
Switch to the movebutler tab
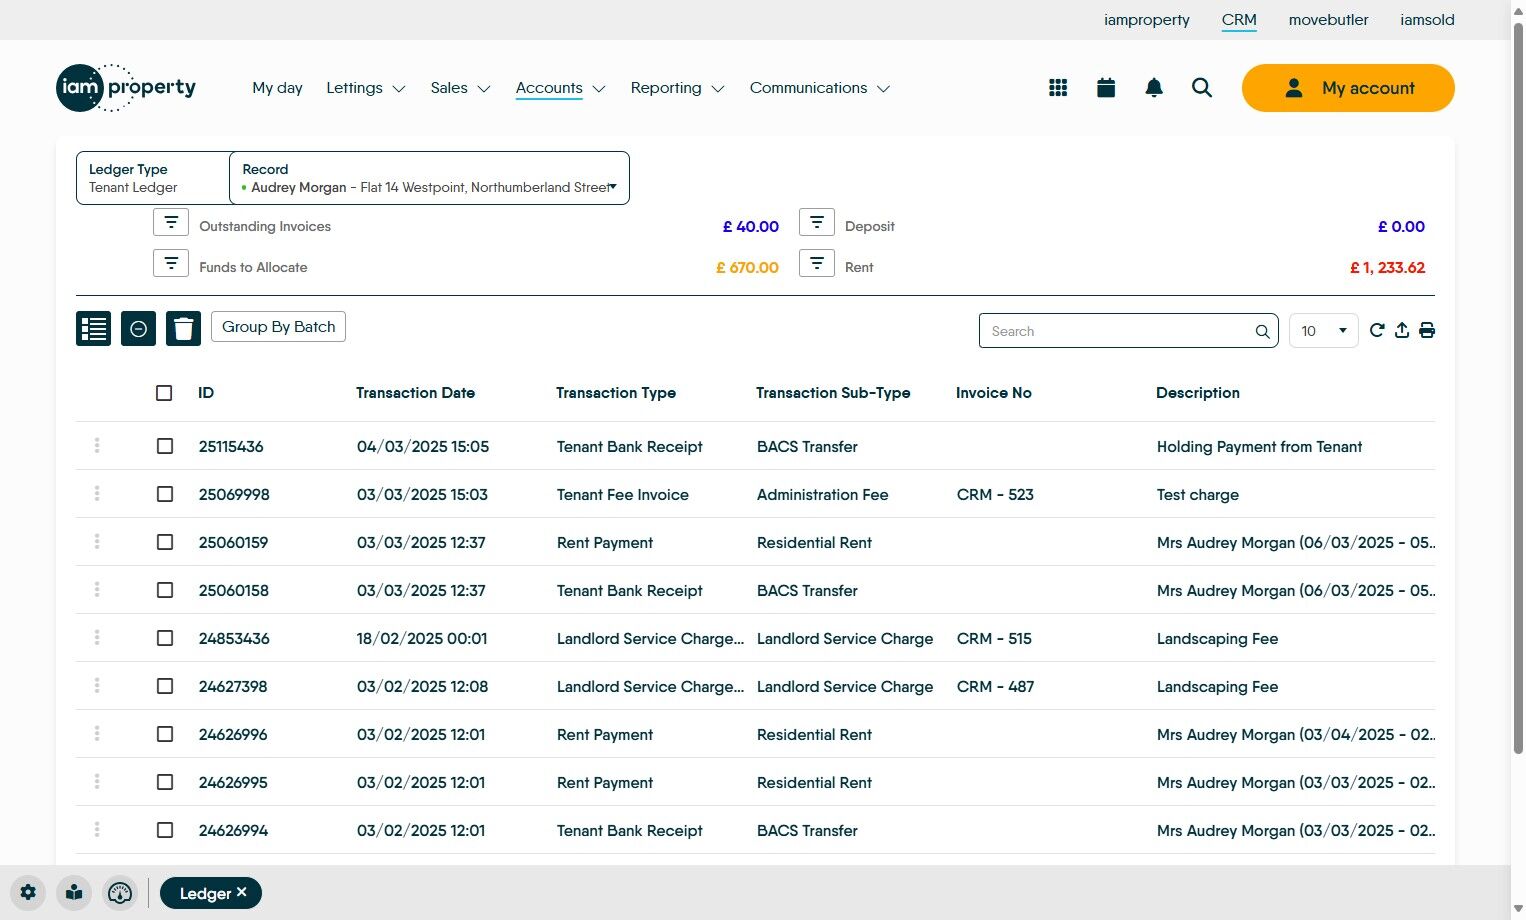(x=1328, y=20)
